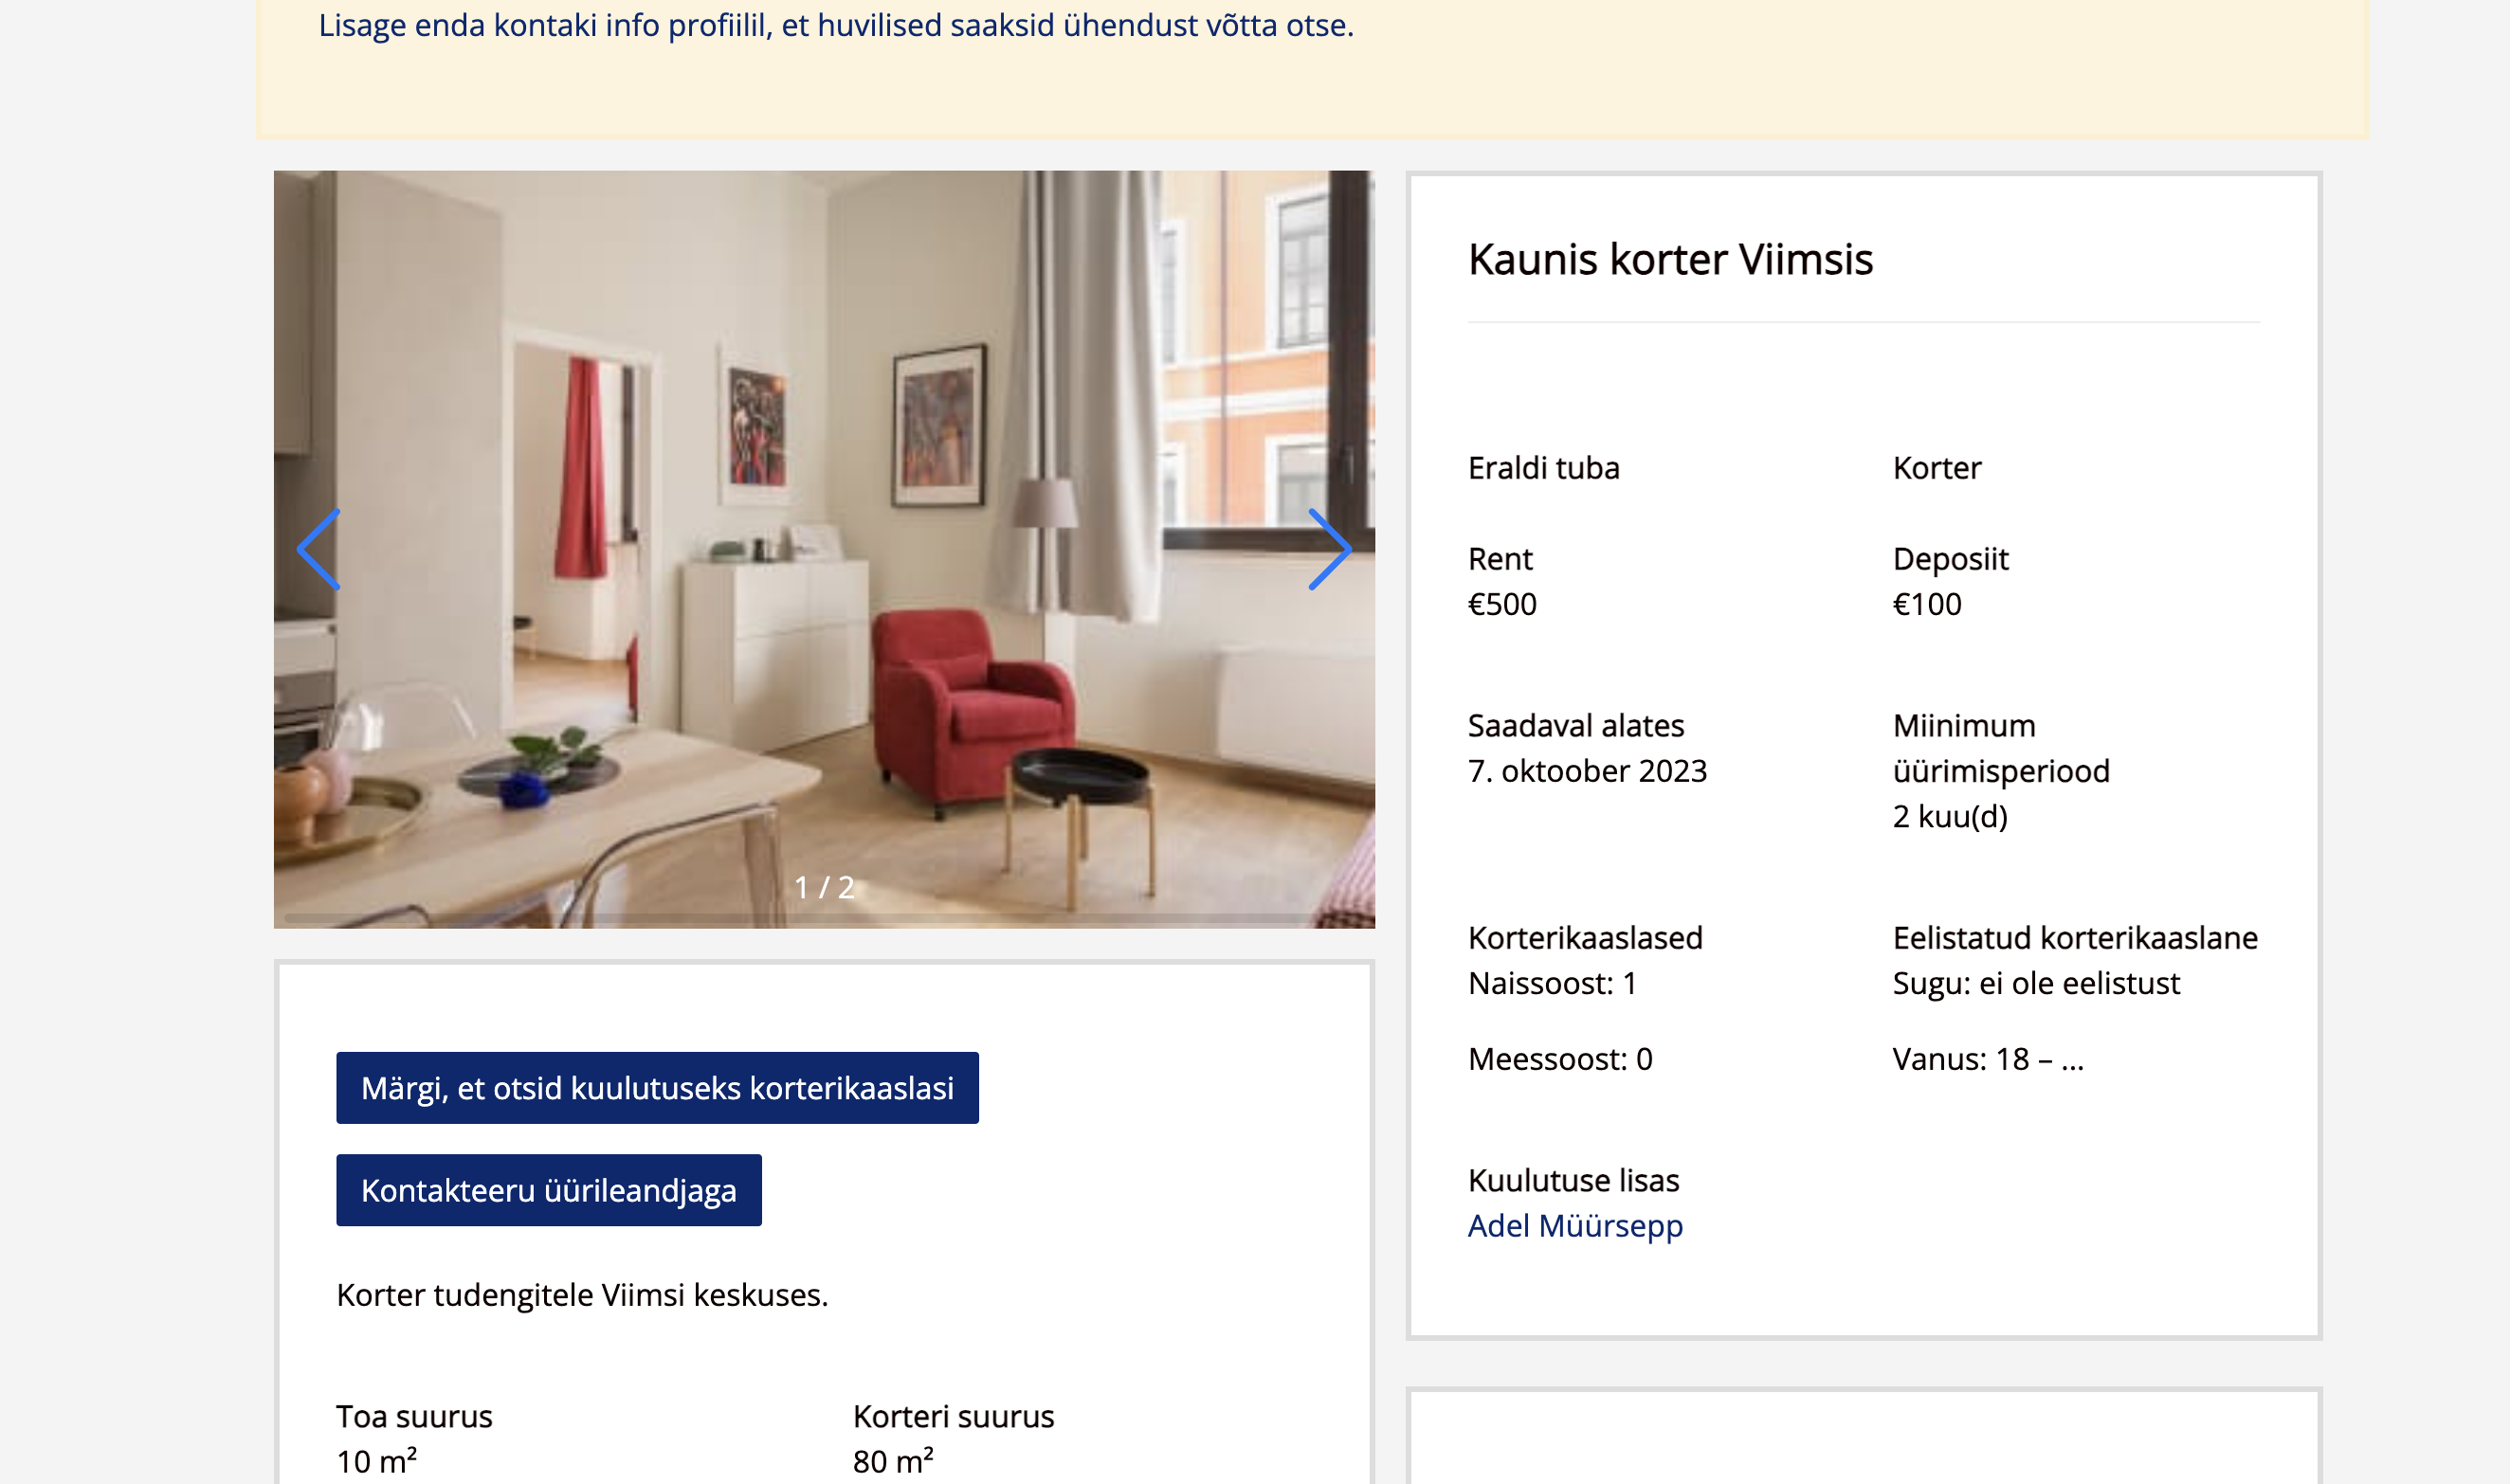
Task: Click the 'Lisage enda kontaki info' notice
Action: (x=835, y=25)
